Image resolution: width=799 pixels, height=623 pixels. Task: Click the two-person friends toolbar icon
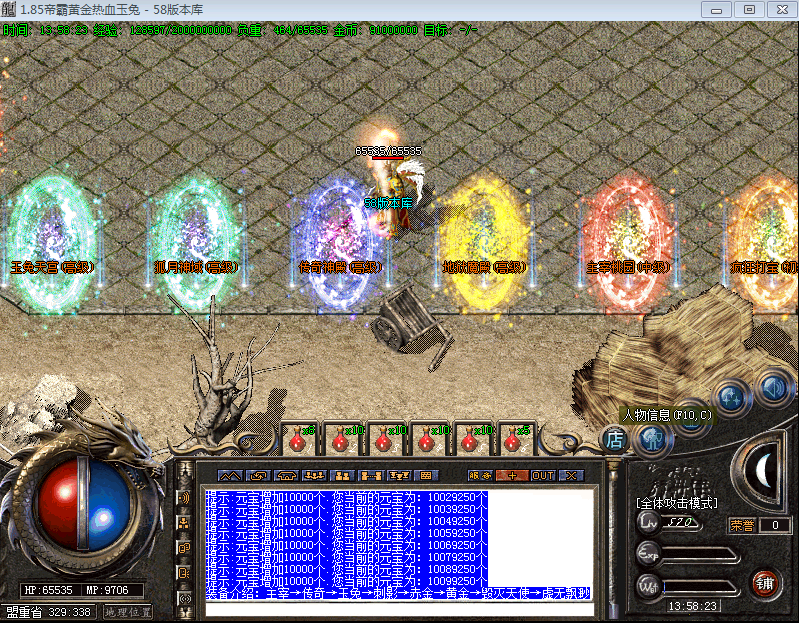coord(342,476)
